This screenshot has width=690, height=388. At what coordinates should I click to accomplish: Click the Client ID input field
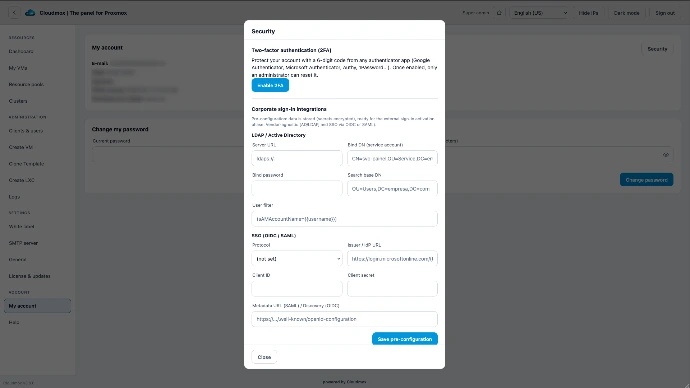[x=297, y=289]
